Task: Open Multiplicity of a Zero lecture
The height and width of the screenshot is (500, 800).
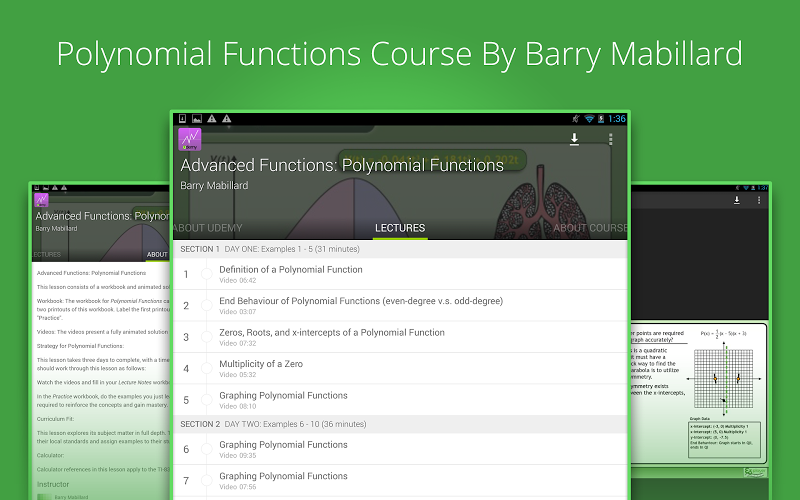Action: pyautogui.click(x=400, y=368)
